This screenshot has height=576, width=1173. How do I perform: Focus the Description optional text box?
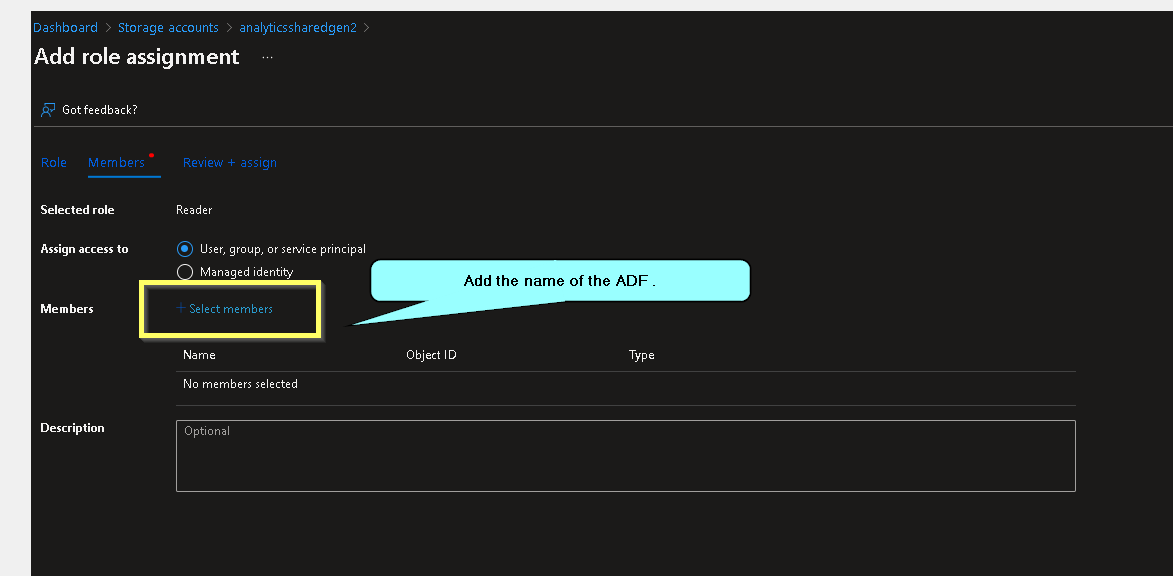point(625,456)
